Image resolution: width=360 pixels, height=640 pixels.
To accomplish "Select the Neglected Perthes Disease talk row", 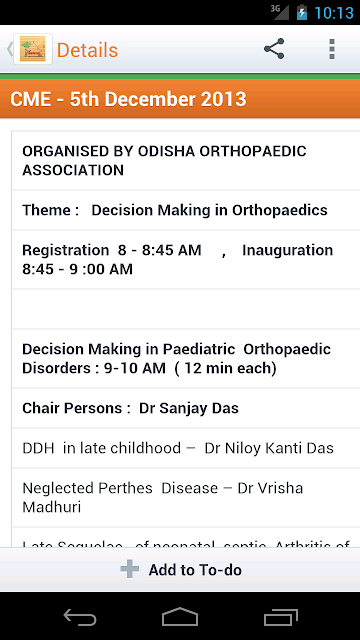I will pos(186,498).
